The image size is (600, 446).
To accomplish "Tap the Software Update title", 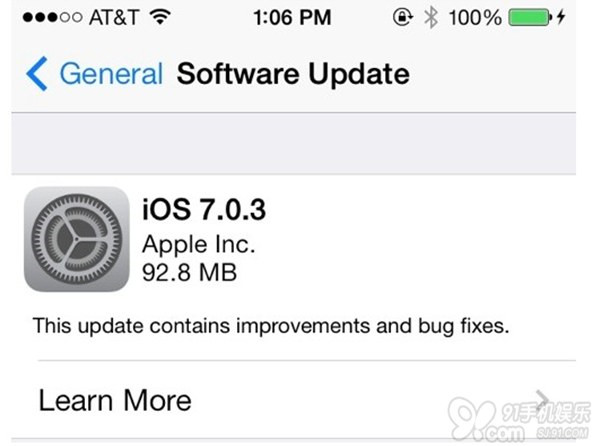I will pos(293,74).
